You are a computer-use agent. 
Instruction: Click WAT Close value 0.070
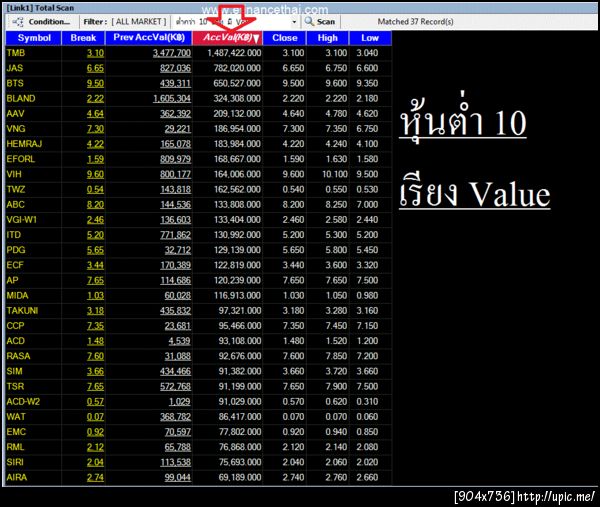pyautogui.click(x=293, y=417)
